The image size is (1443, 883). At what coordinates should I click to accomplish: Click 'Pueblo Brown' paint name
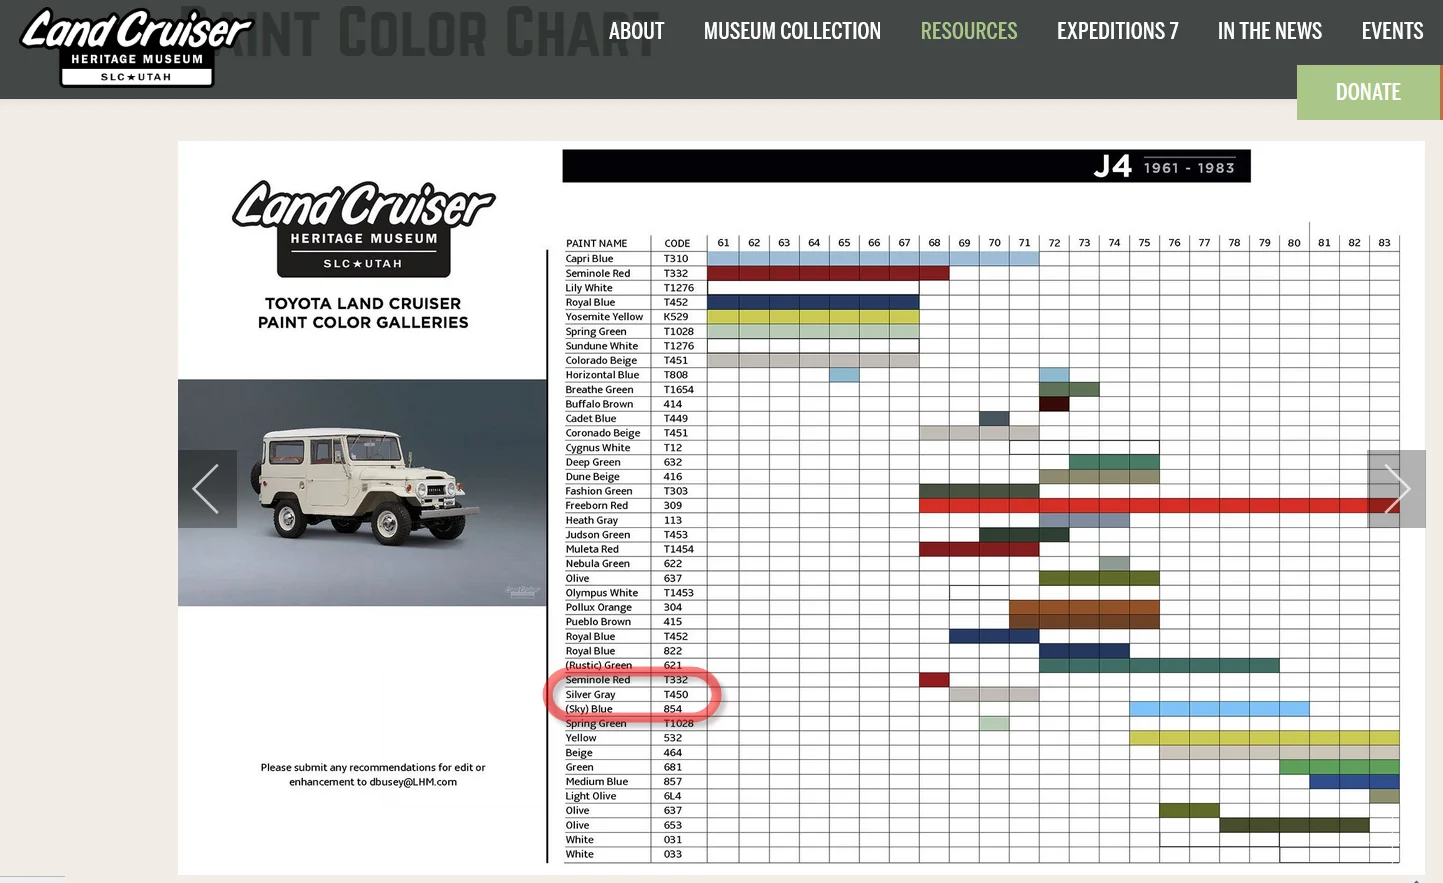pos(598,622)
